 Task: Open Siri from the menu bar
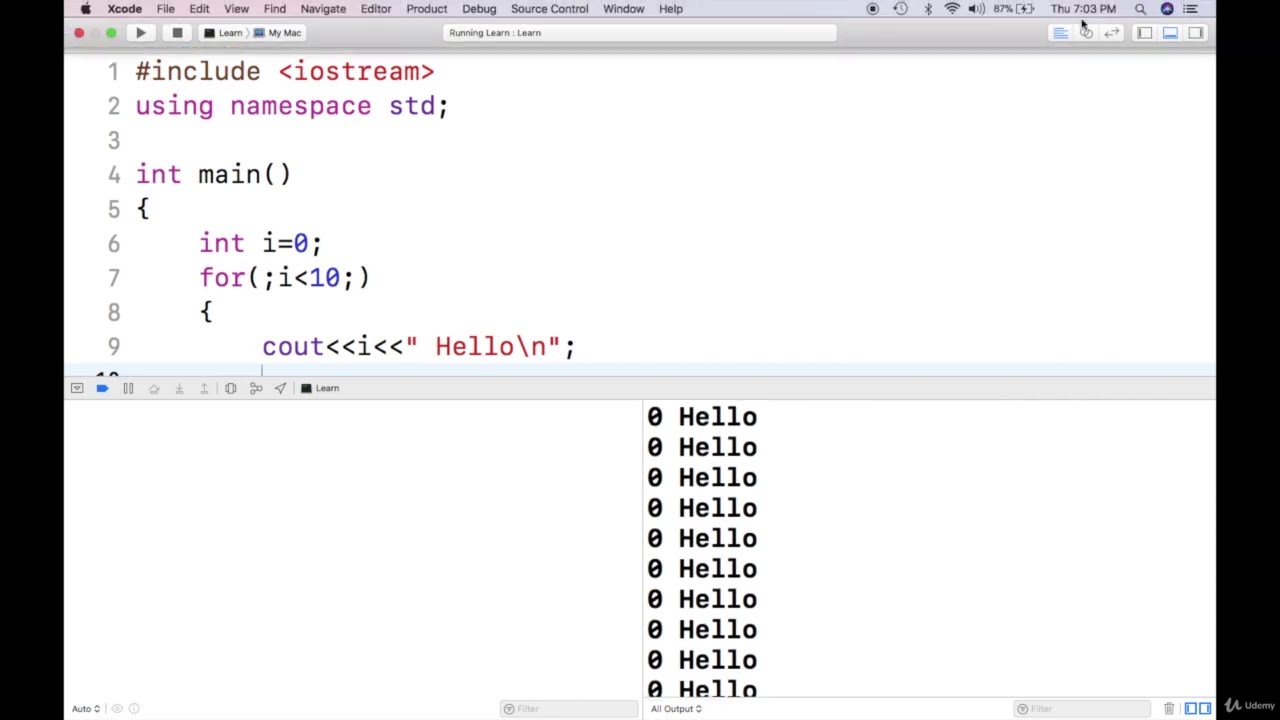(1167, 9)
